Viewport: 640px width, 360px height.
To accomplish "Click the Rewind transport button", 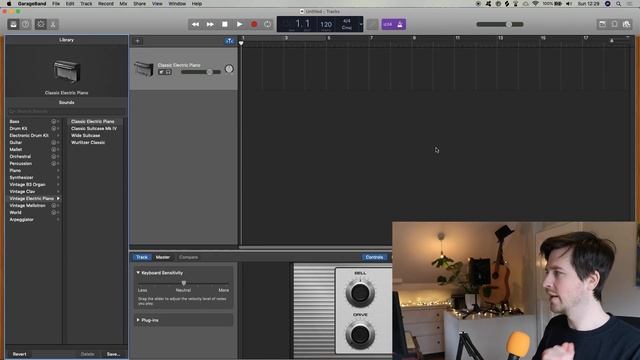I will pos(196,24).
